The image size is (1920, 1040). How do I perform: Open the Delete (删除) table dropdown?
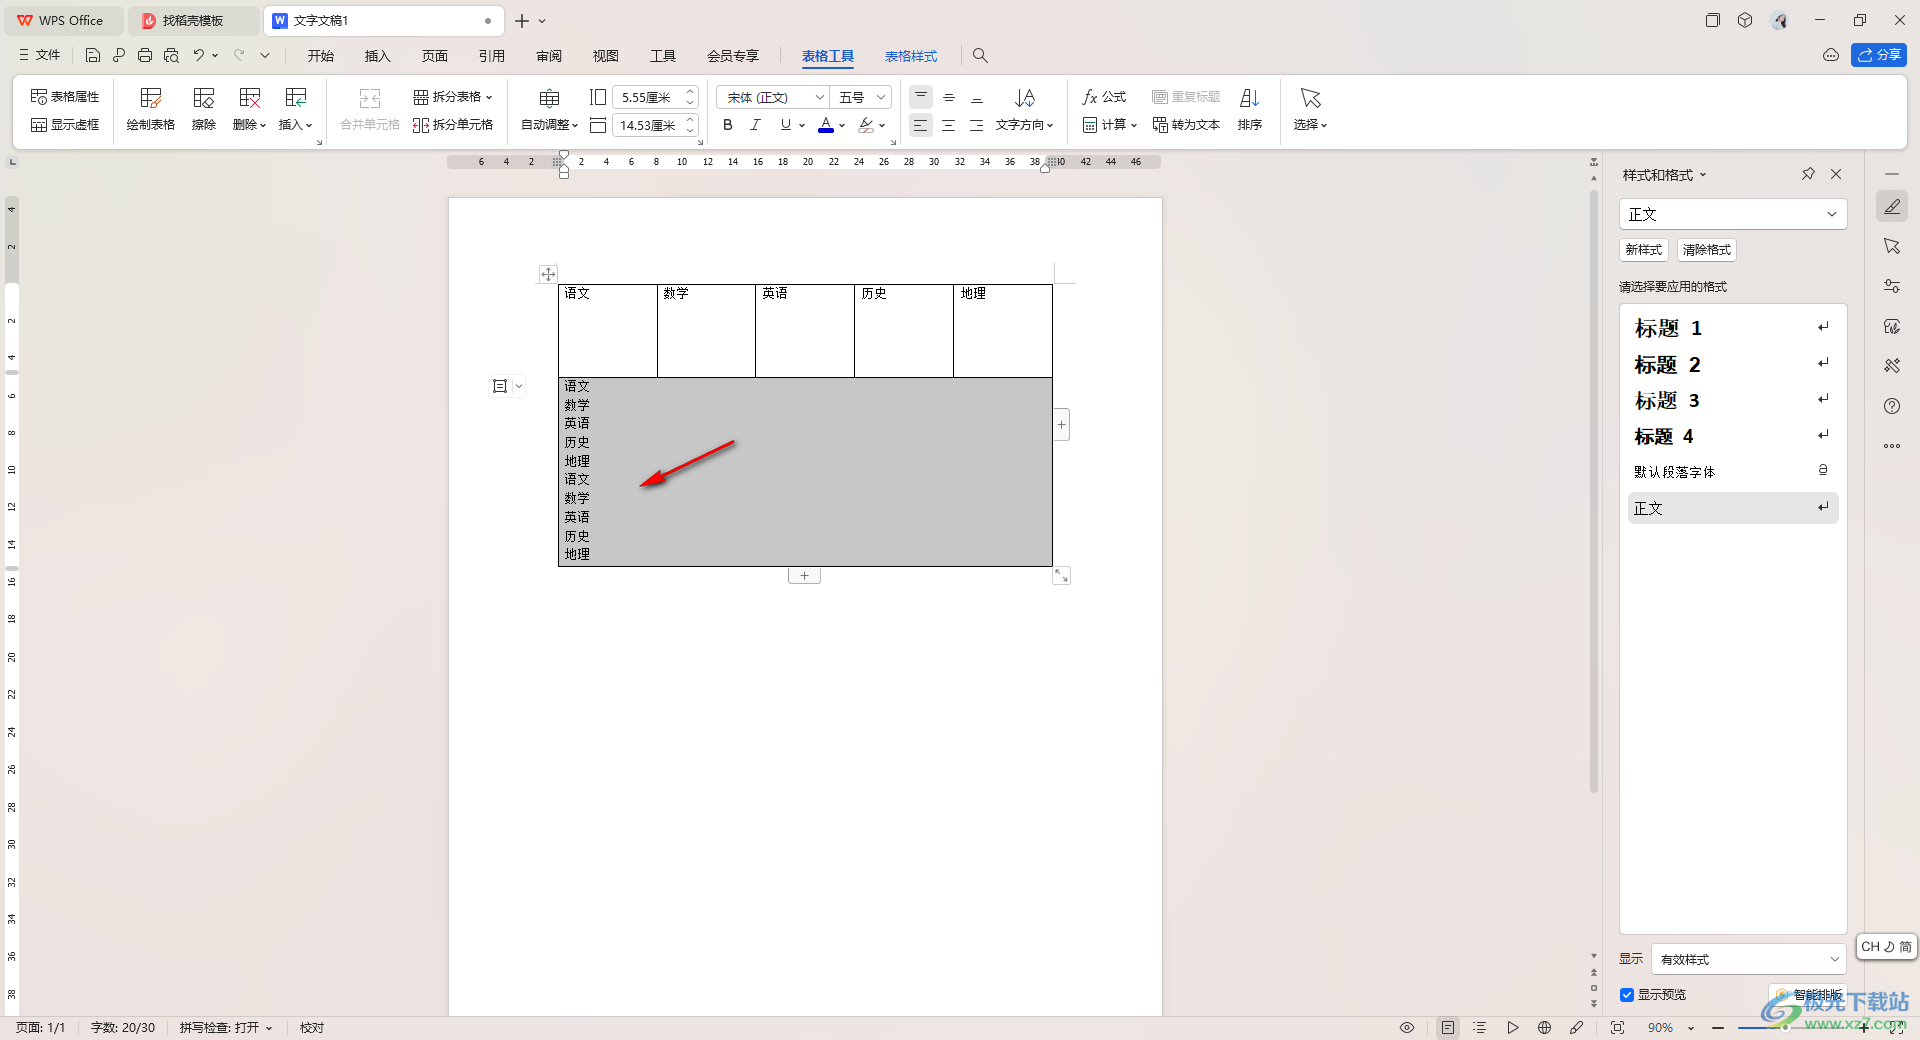(x=249, y=109)
